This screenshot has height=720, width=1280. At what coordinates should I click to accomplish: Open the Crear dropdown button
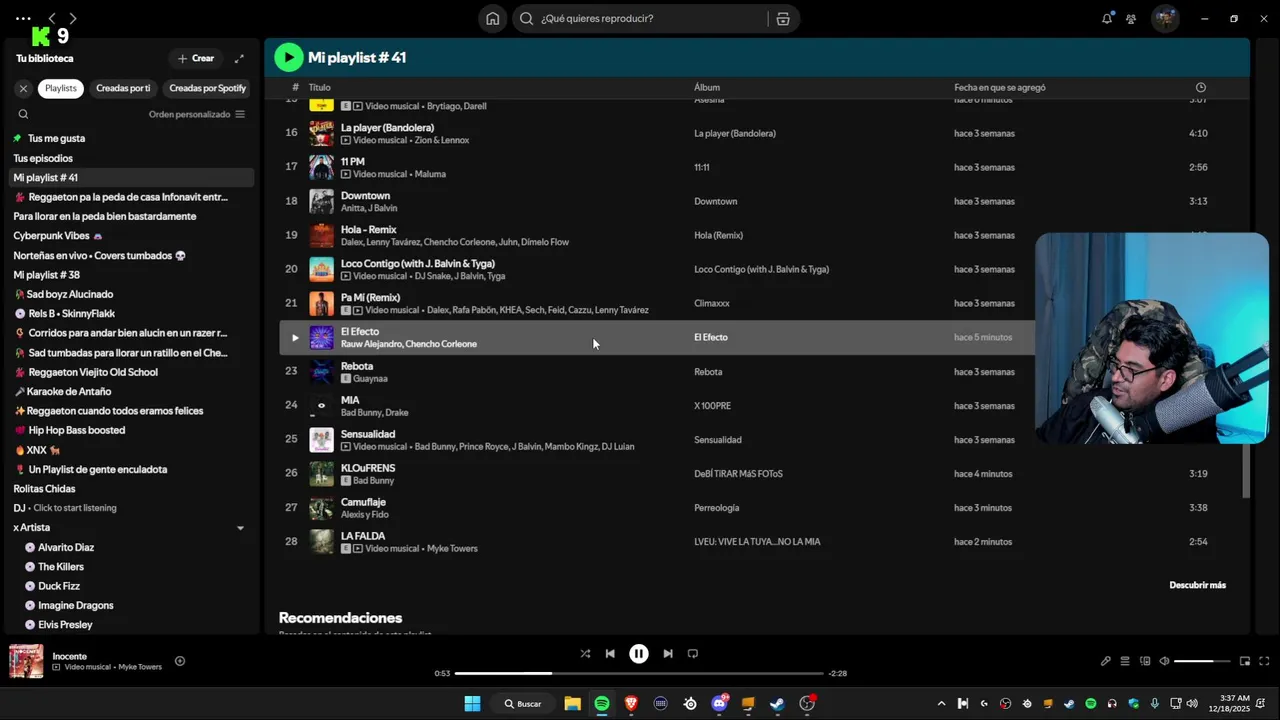pyautogui.click(x=196, y=58)
